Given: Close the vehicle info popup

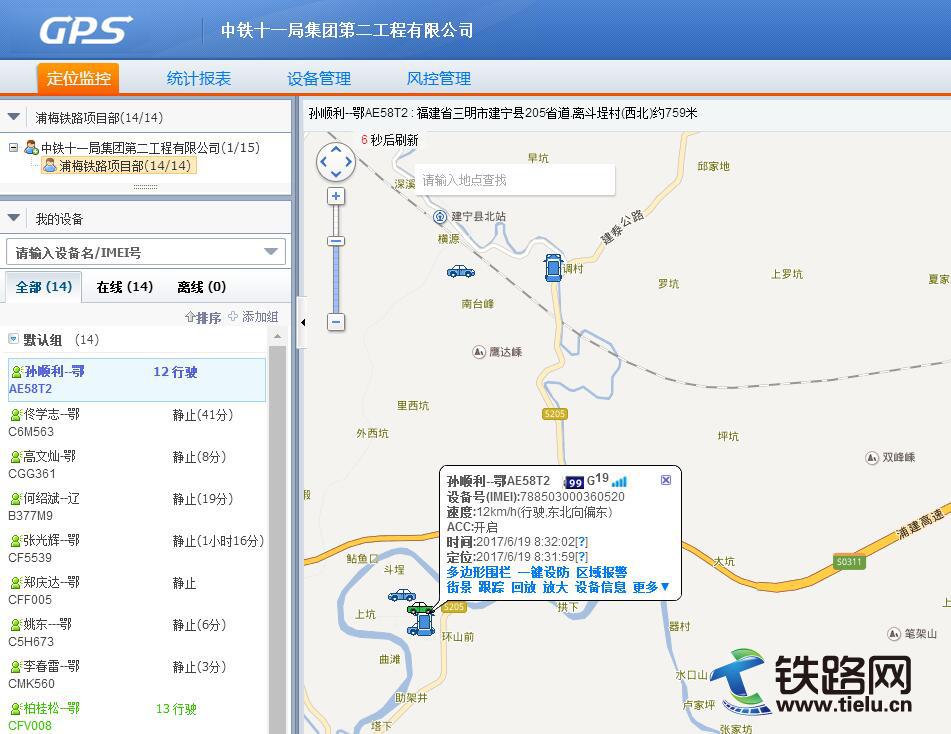Looking at the screenshot, I should [x=666, y=480].
